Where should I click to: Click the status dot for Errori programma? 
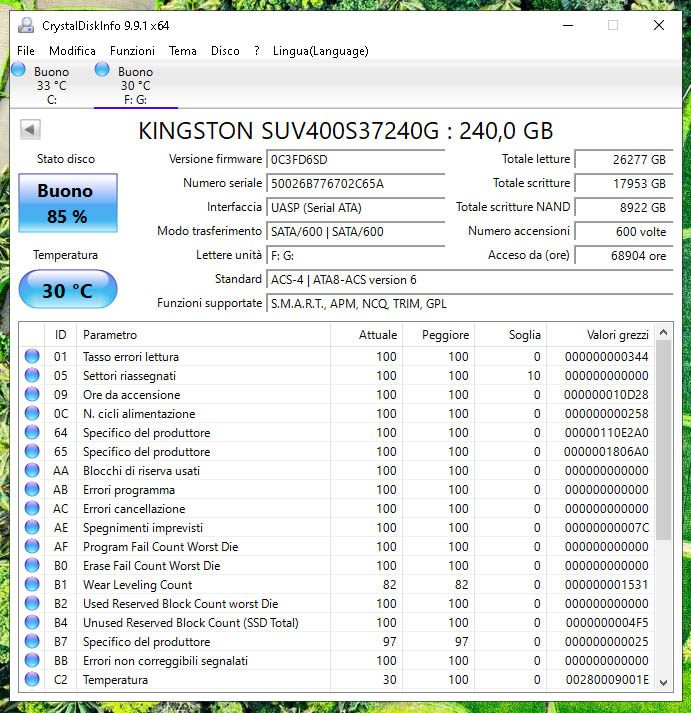[x=32, y=490]
